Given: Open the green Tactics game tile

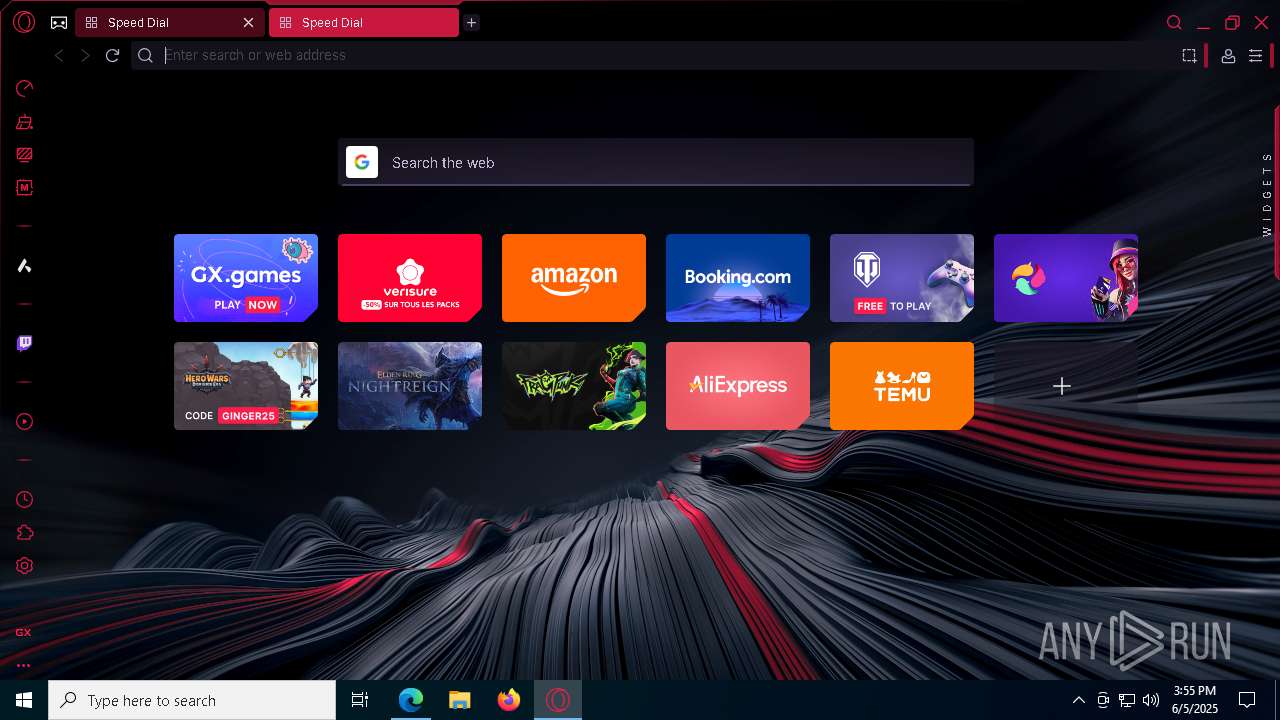Looking at the screenshot, I should click(574, 386).
